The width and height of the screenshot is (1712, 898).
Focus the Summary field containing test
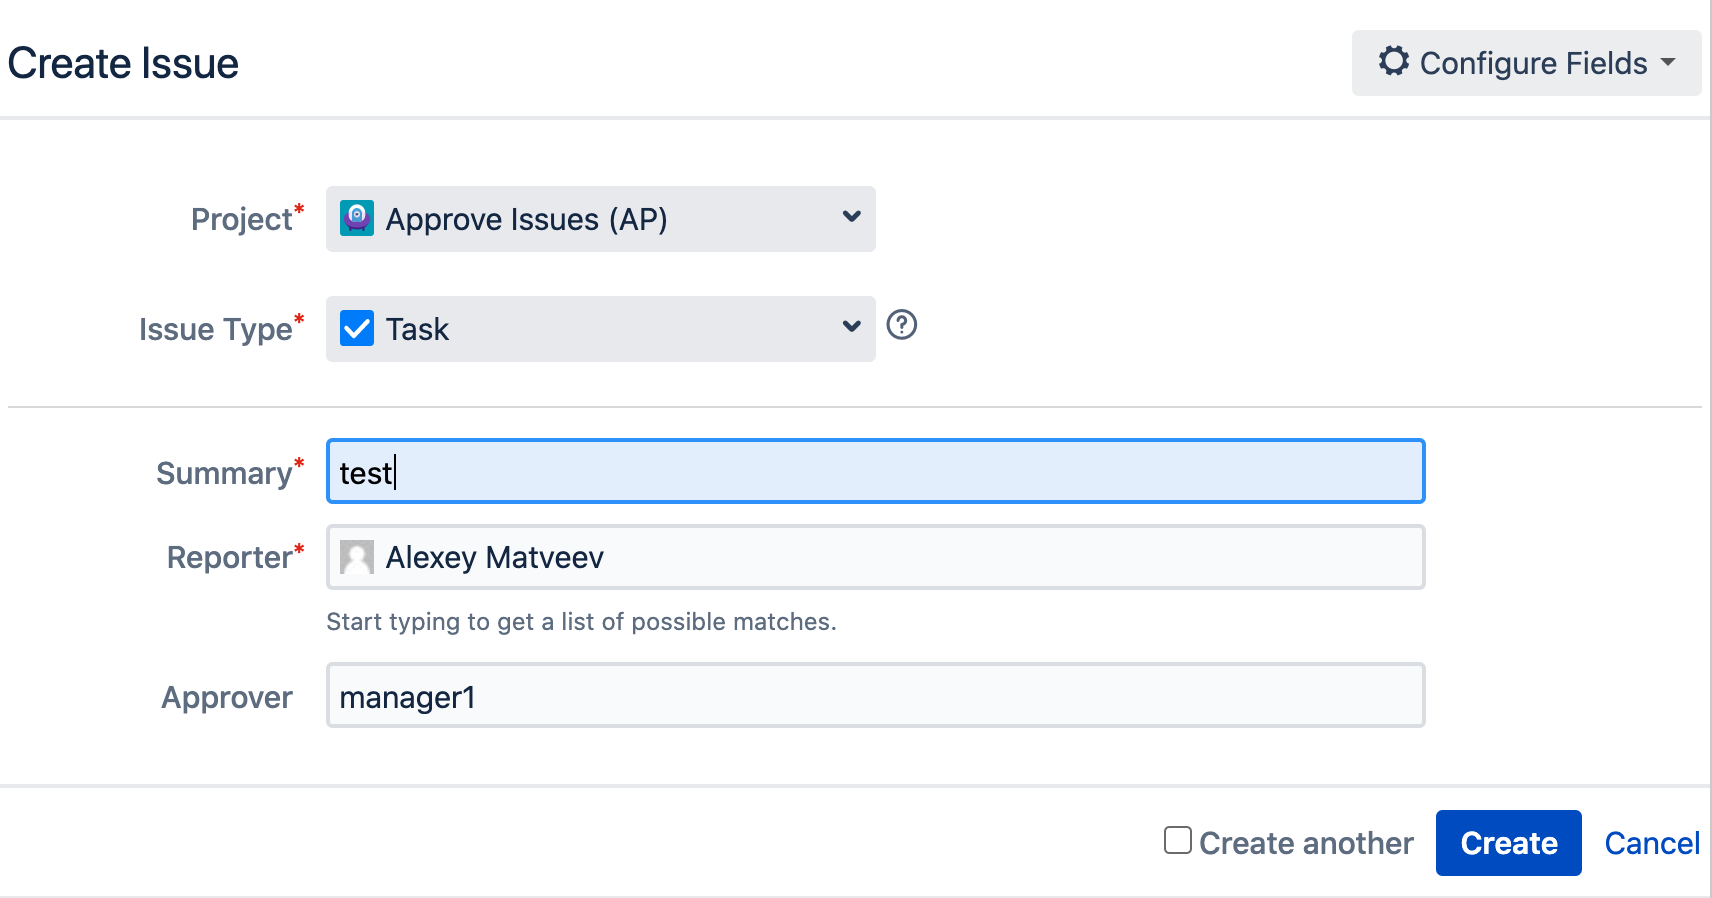click(x=876, y=471)
